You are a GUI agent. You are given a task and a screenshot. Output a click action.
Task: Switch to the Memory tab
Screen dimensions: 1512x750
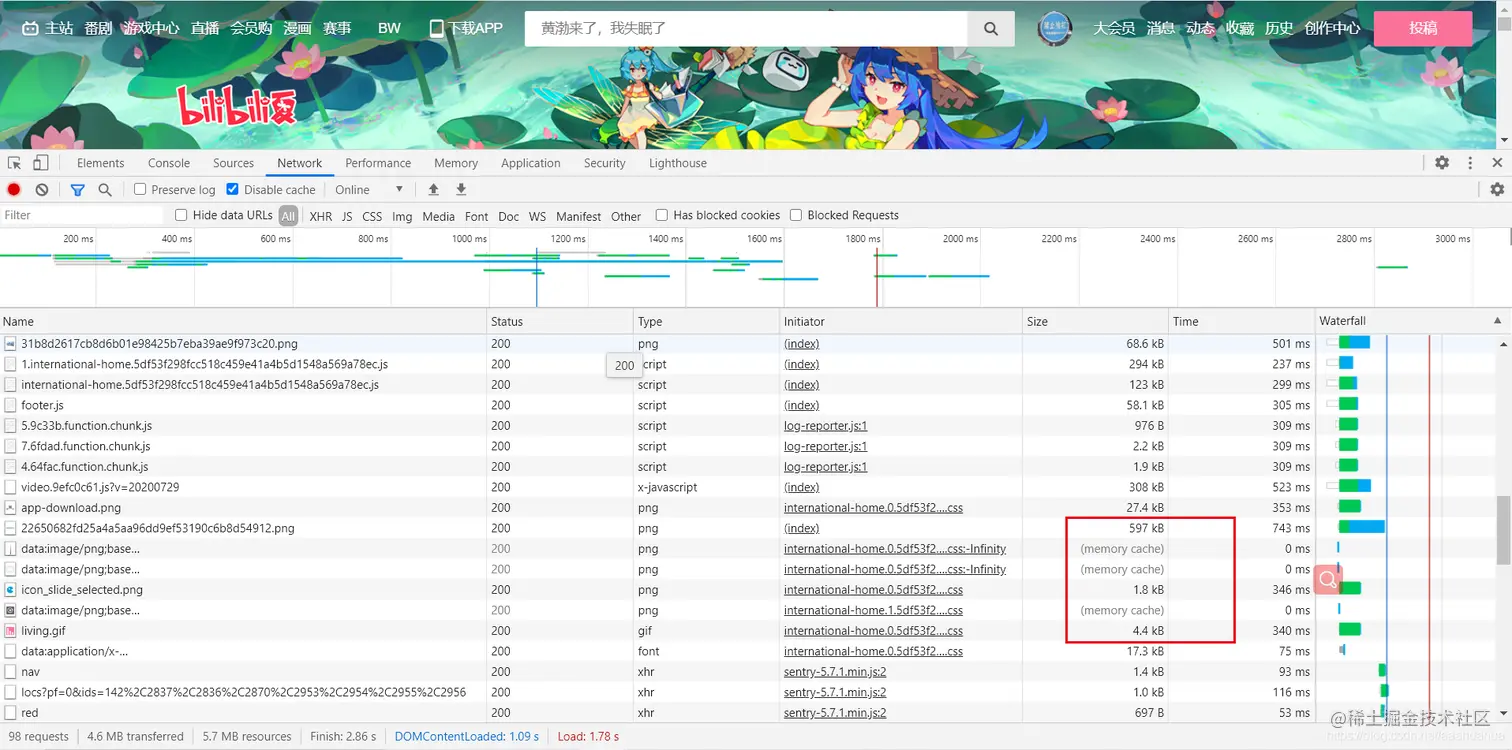(456, 163)
